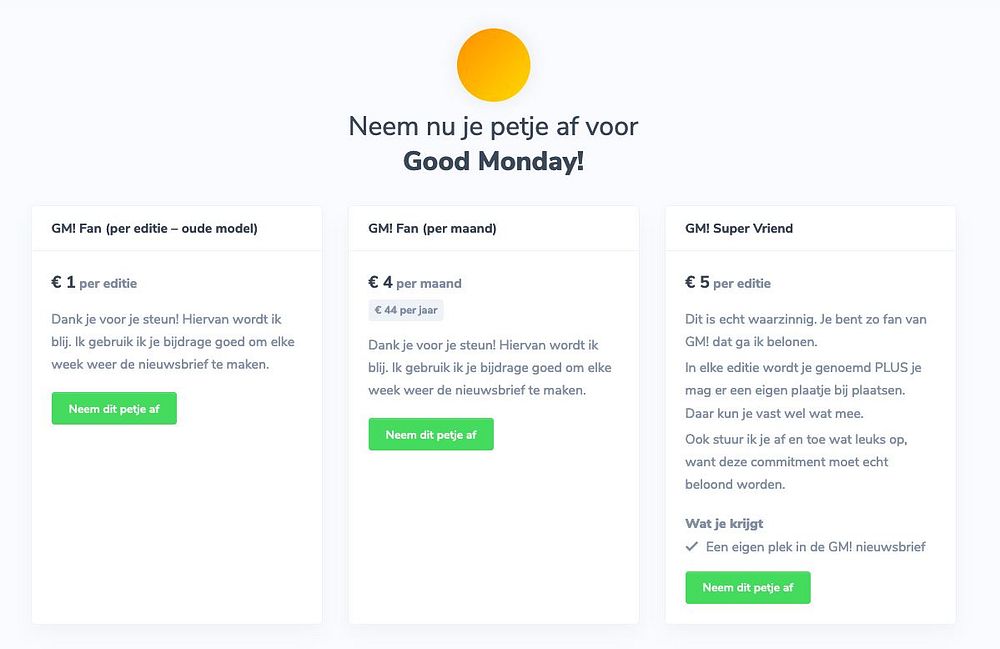1000x649 pixels.
Task: Click the '€ 44 per jaar' badge
Action: (x=405, y=310)
